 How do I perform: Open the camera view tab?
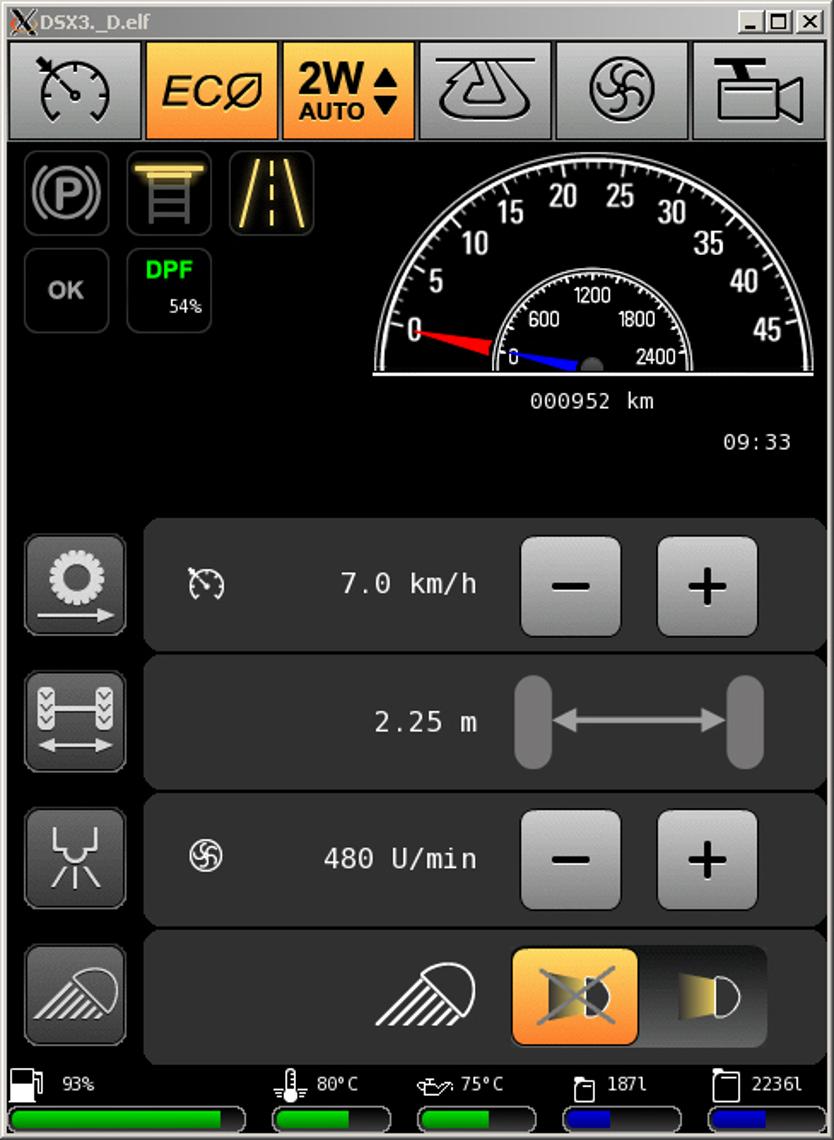758,90
